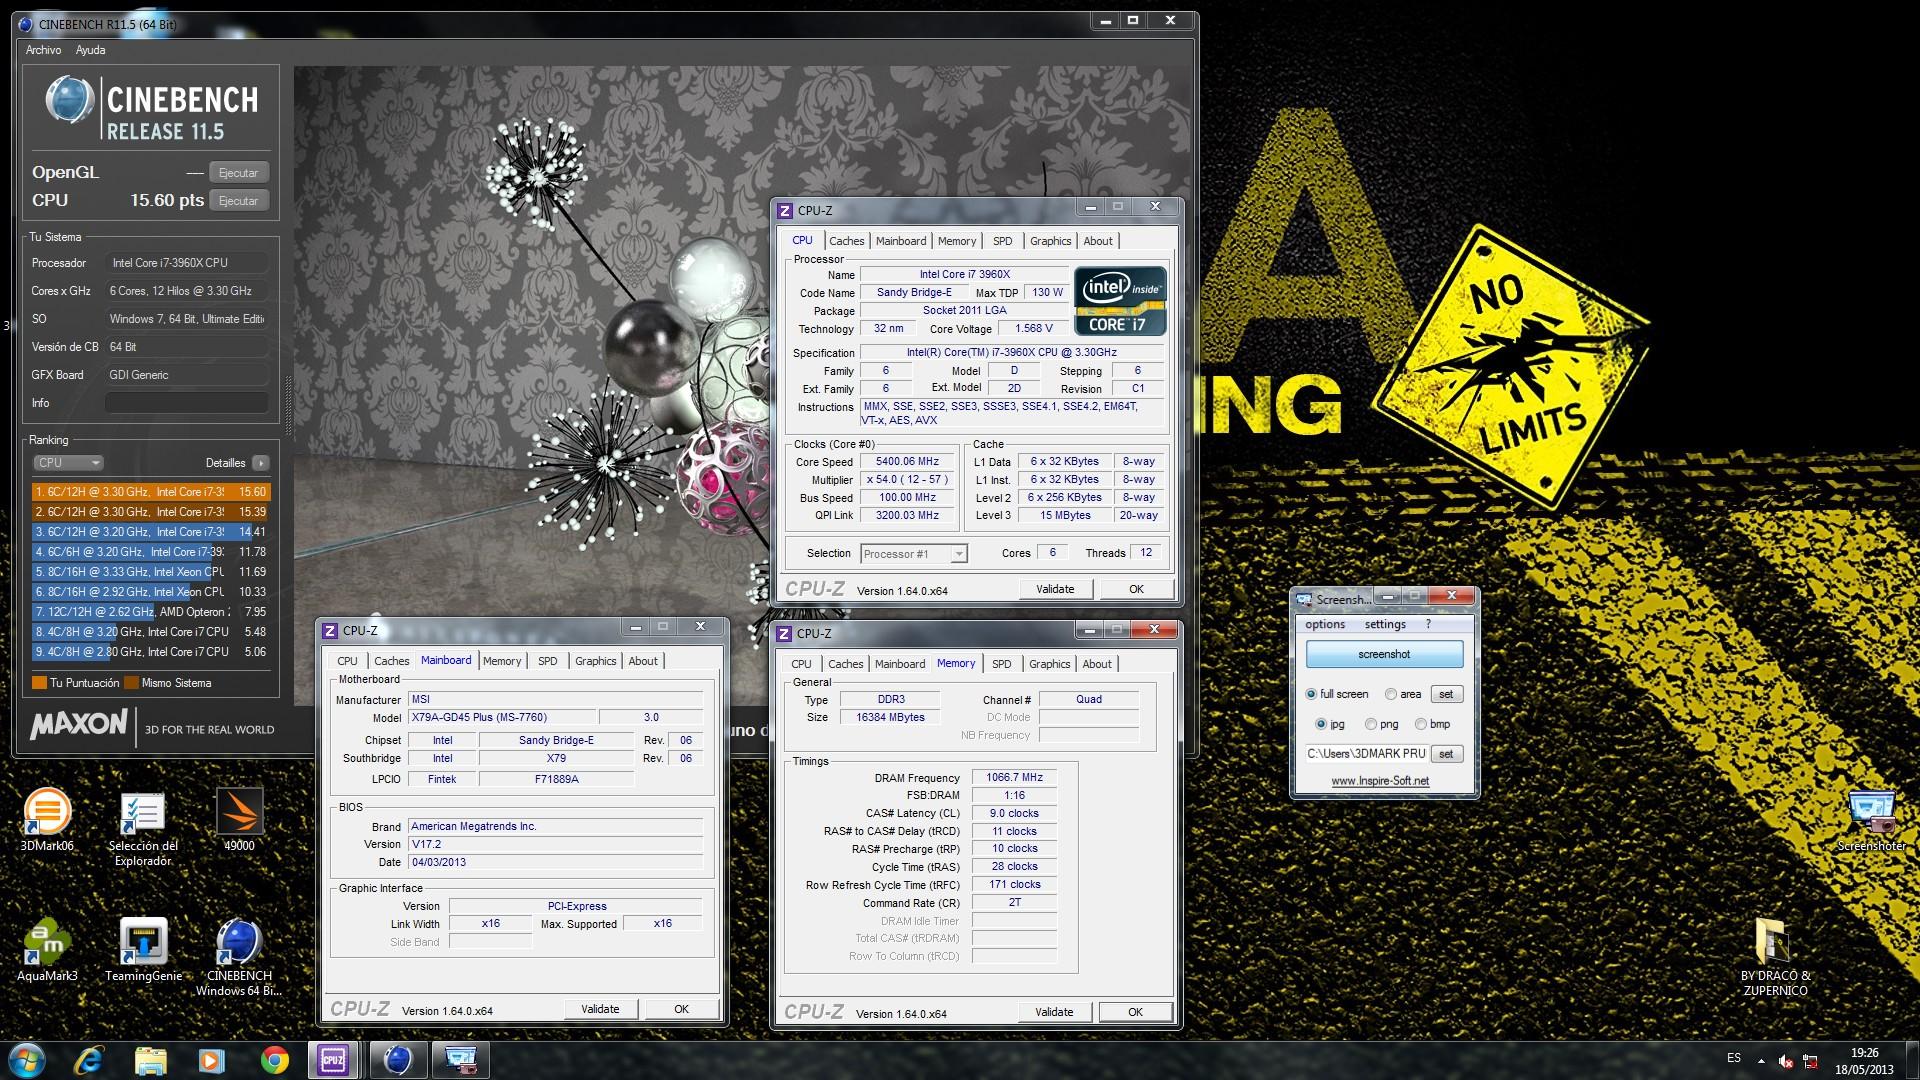This screenshot has height=1080, width=1920.
Task: Click the brown Mismo Sistema legend swatch
Action: pyautogui.click(x=131, y=683)
